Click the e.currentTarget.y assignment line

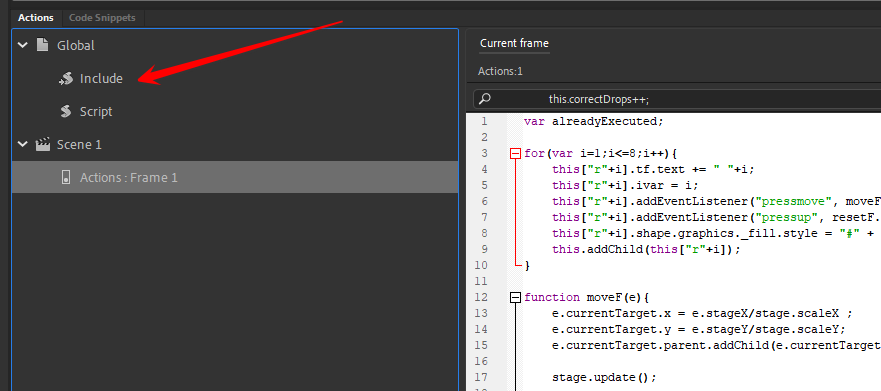699,329
